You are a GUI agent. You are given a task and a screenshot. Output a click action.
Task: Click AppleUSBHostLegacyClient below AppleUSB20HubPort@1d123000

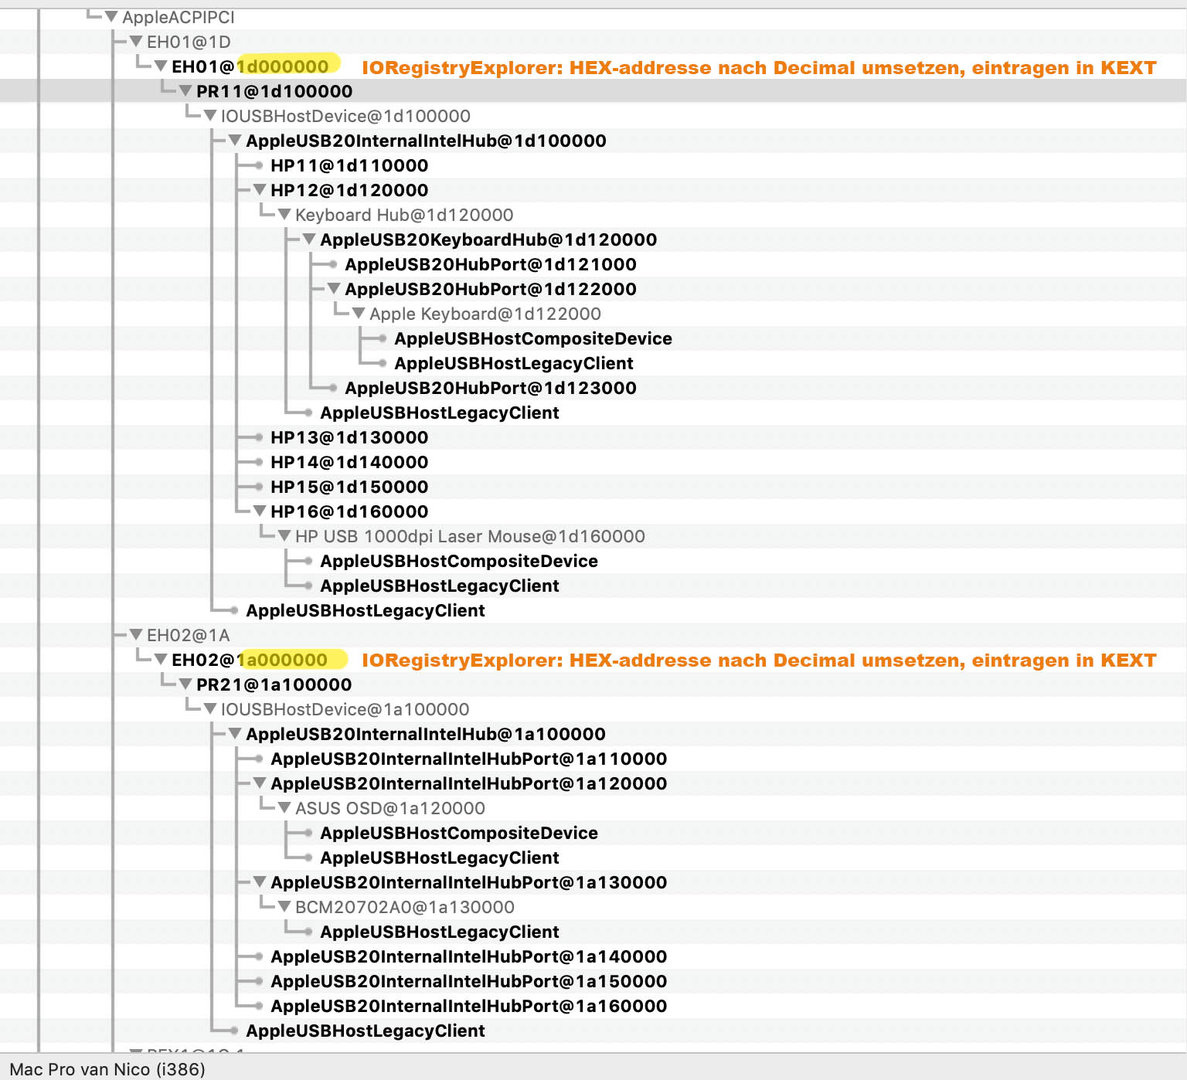(x=439, y=412)
